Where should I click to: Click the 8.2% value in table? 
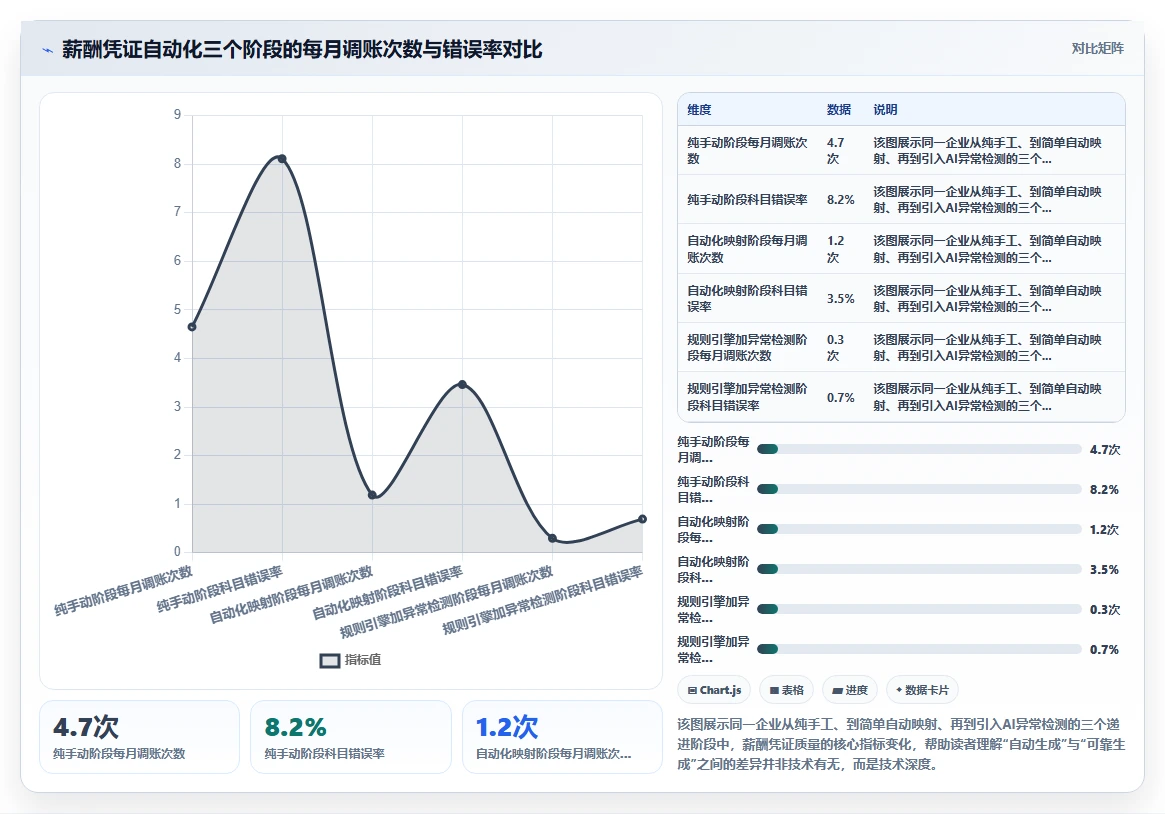coord(841,200)
